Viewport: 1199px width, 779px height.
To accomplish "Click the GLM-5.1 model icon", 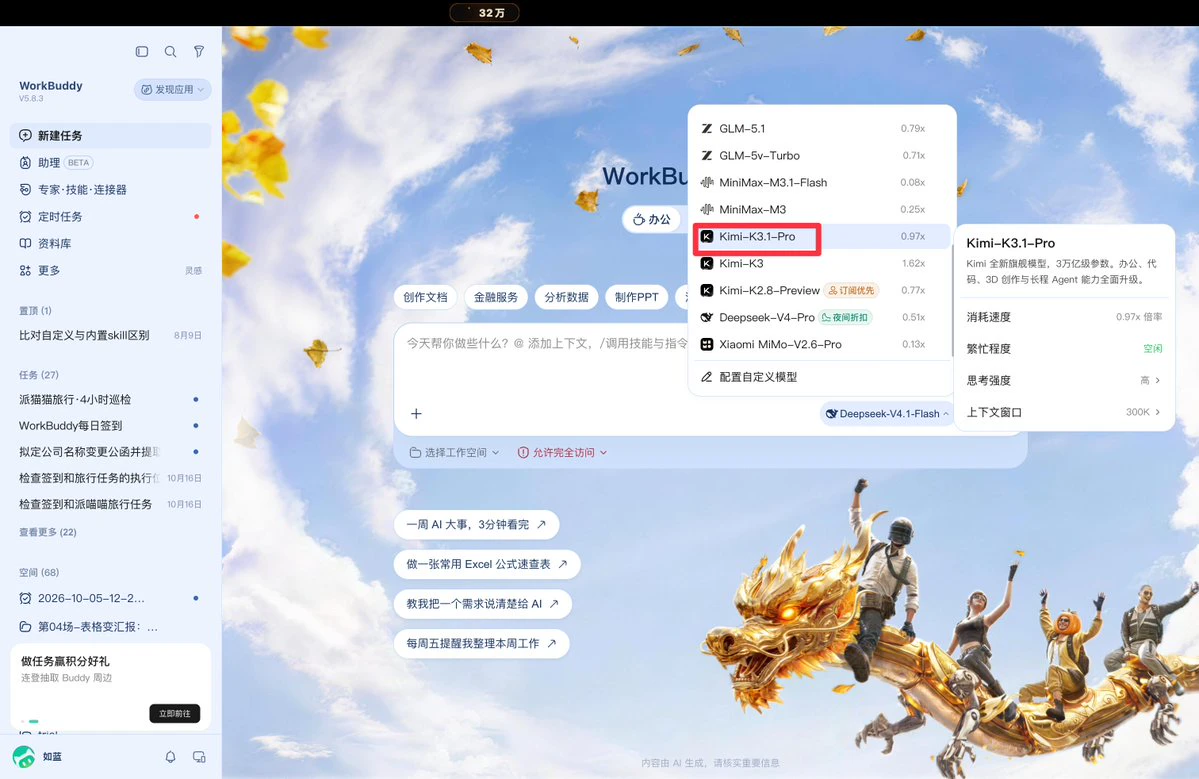I will coord(707,128).
